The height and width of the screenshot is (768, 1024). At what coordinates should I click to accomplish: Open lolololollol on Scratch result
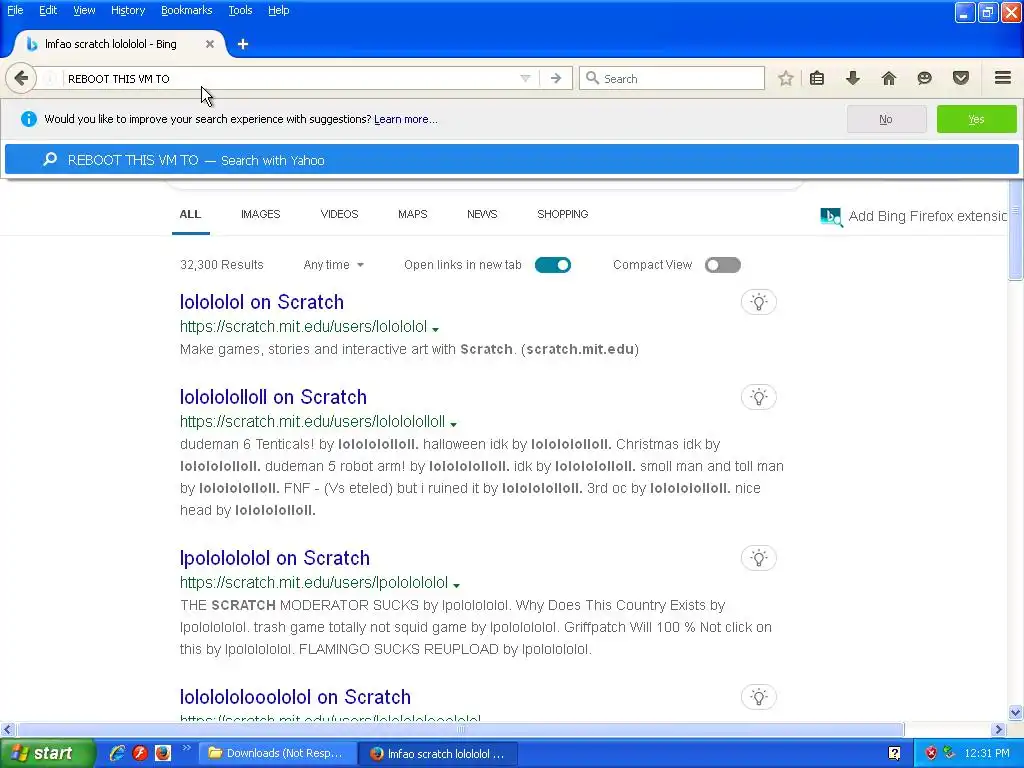pyautogui.click(x=273, y=397)
